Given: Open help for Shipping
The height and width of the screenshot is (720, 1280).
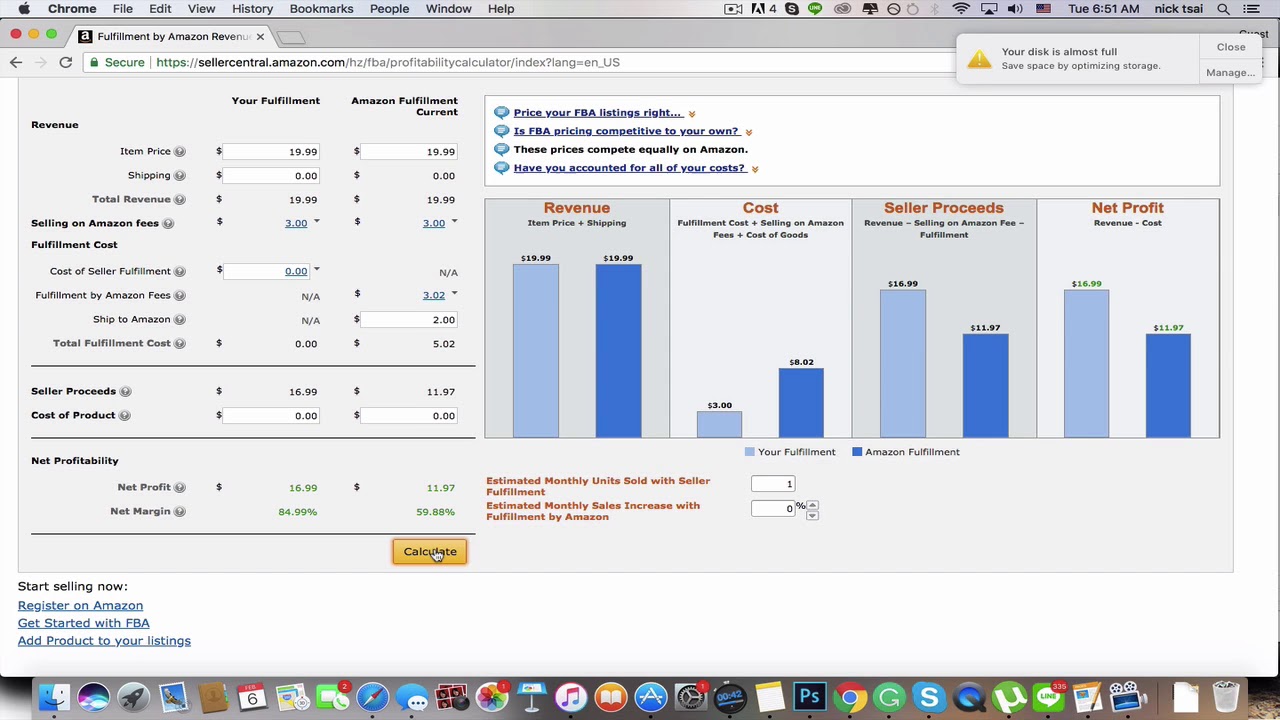Looking at the screenshot, I should 180,176.
